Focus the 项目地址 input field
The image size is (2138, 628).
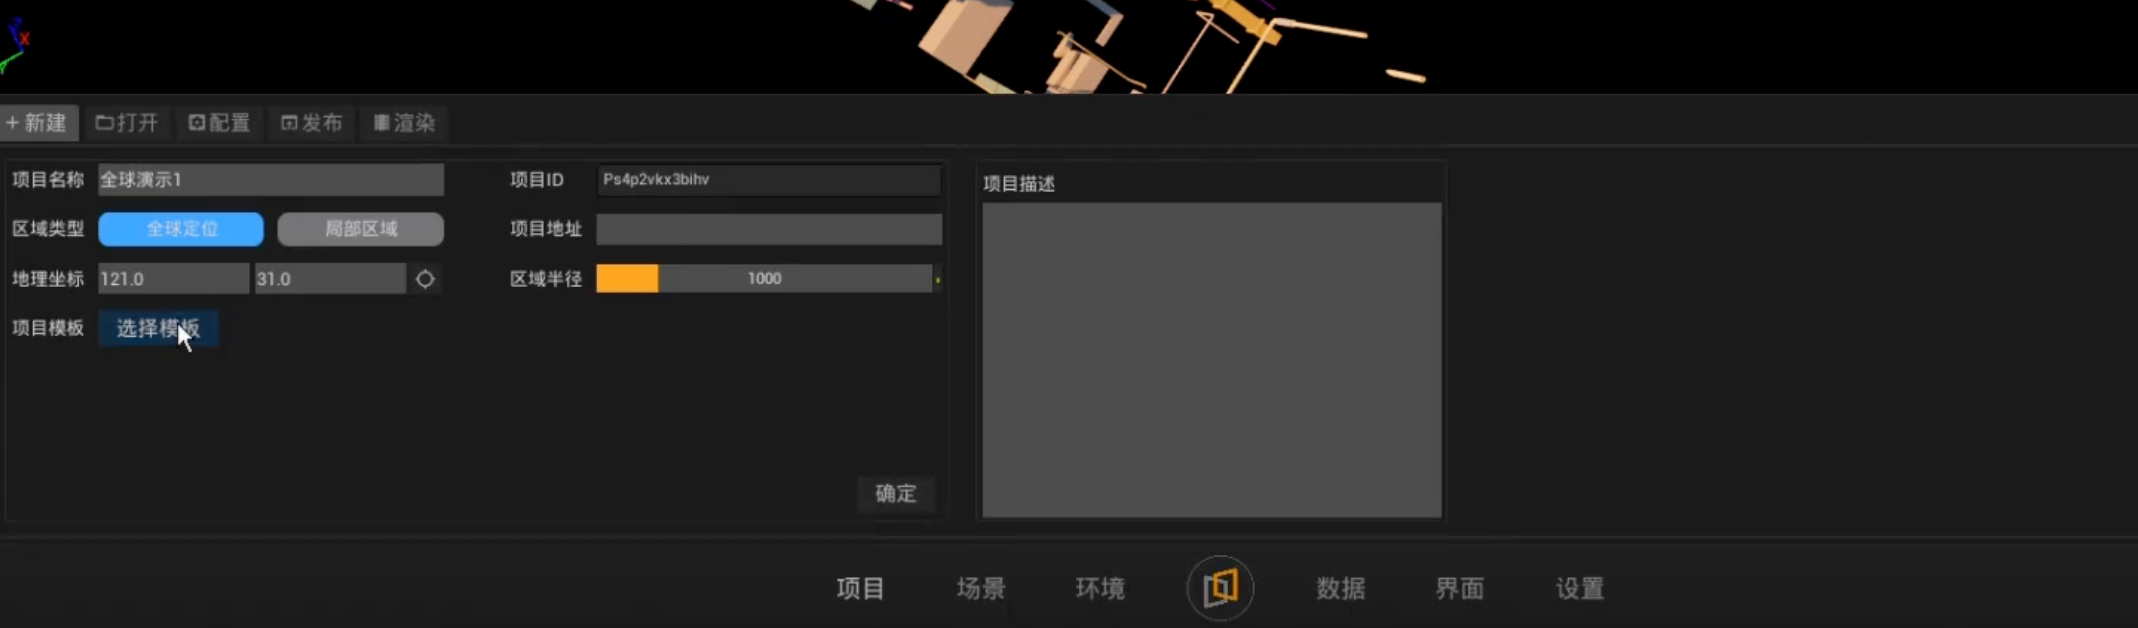[769, 229]
